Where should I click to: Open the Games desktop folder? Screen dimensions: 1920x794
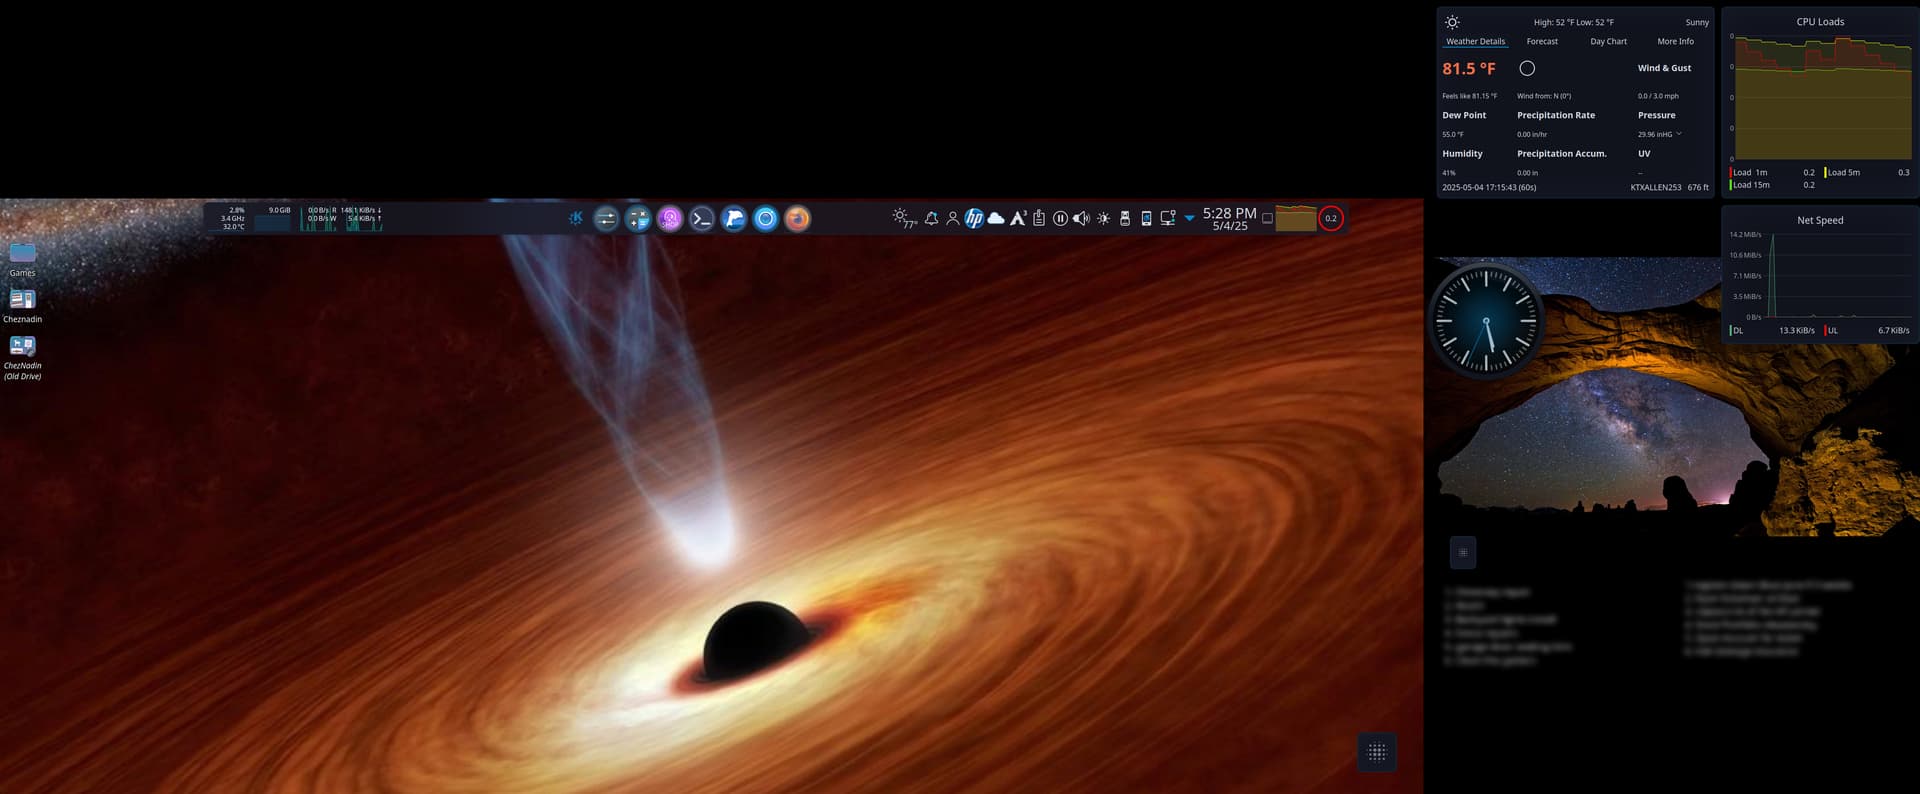coord(22,258)
